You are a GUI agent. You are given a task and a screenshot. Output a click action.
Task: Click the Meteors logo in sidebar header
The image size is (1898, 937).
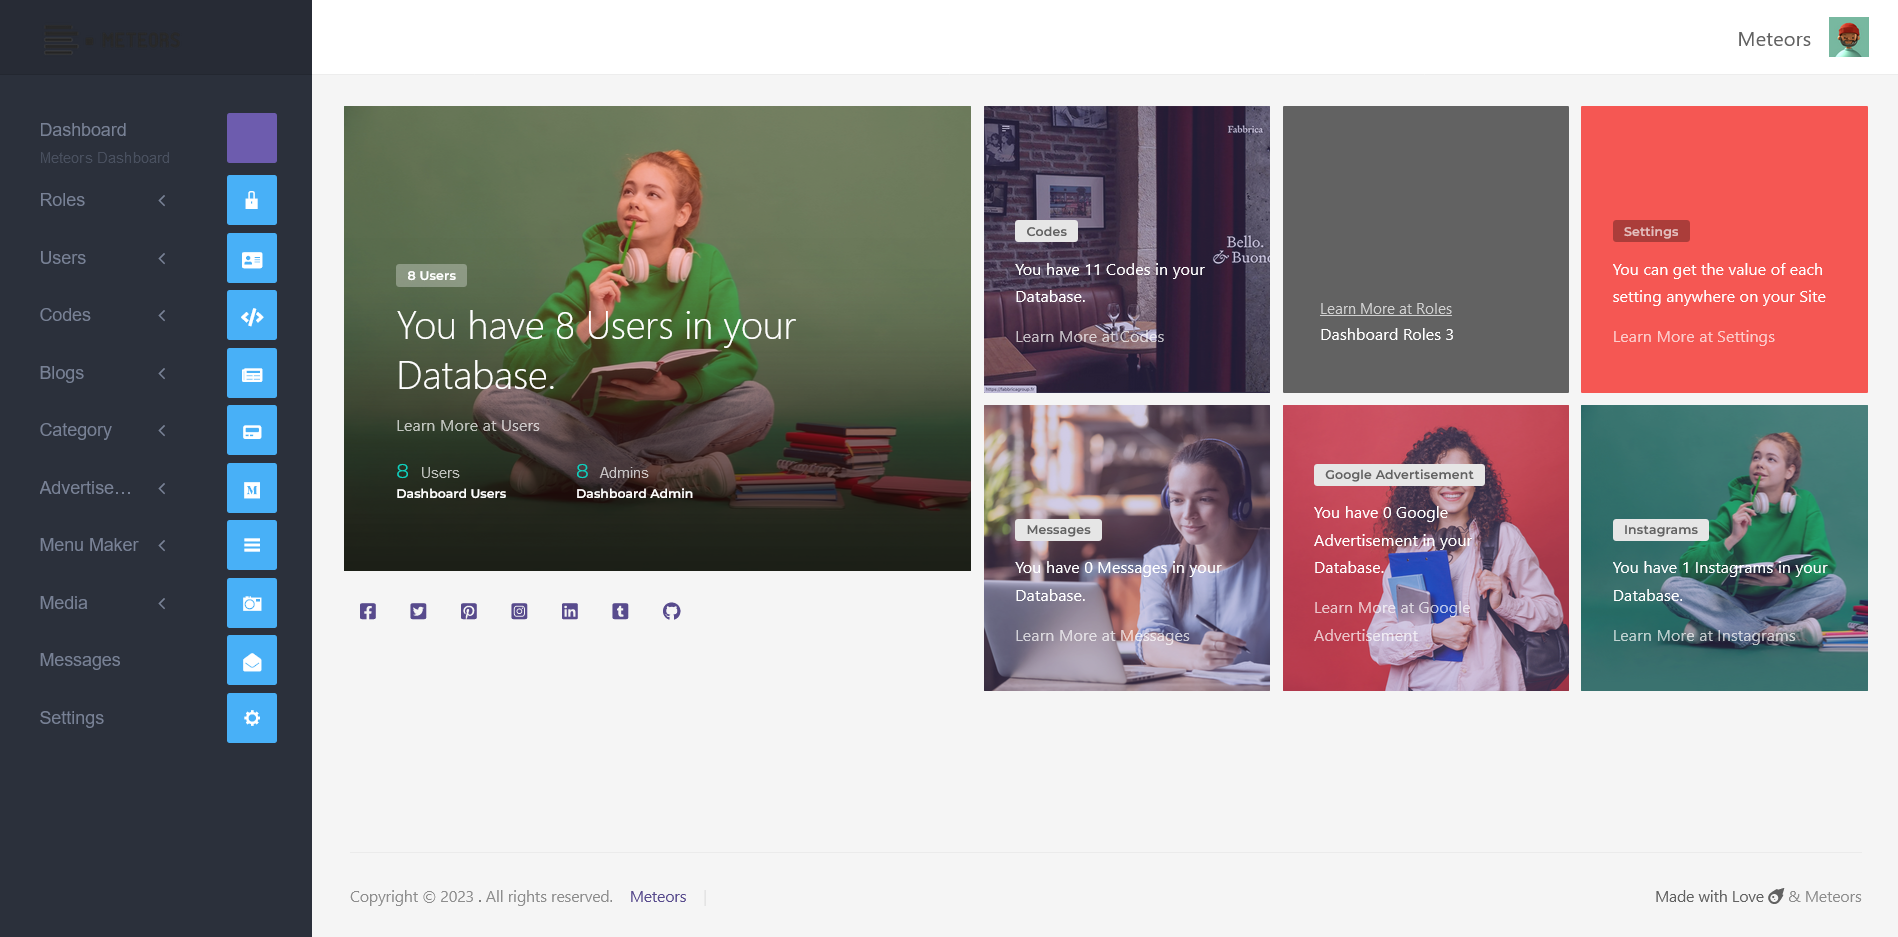(x=112, y=40)
